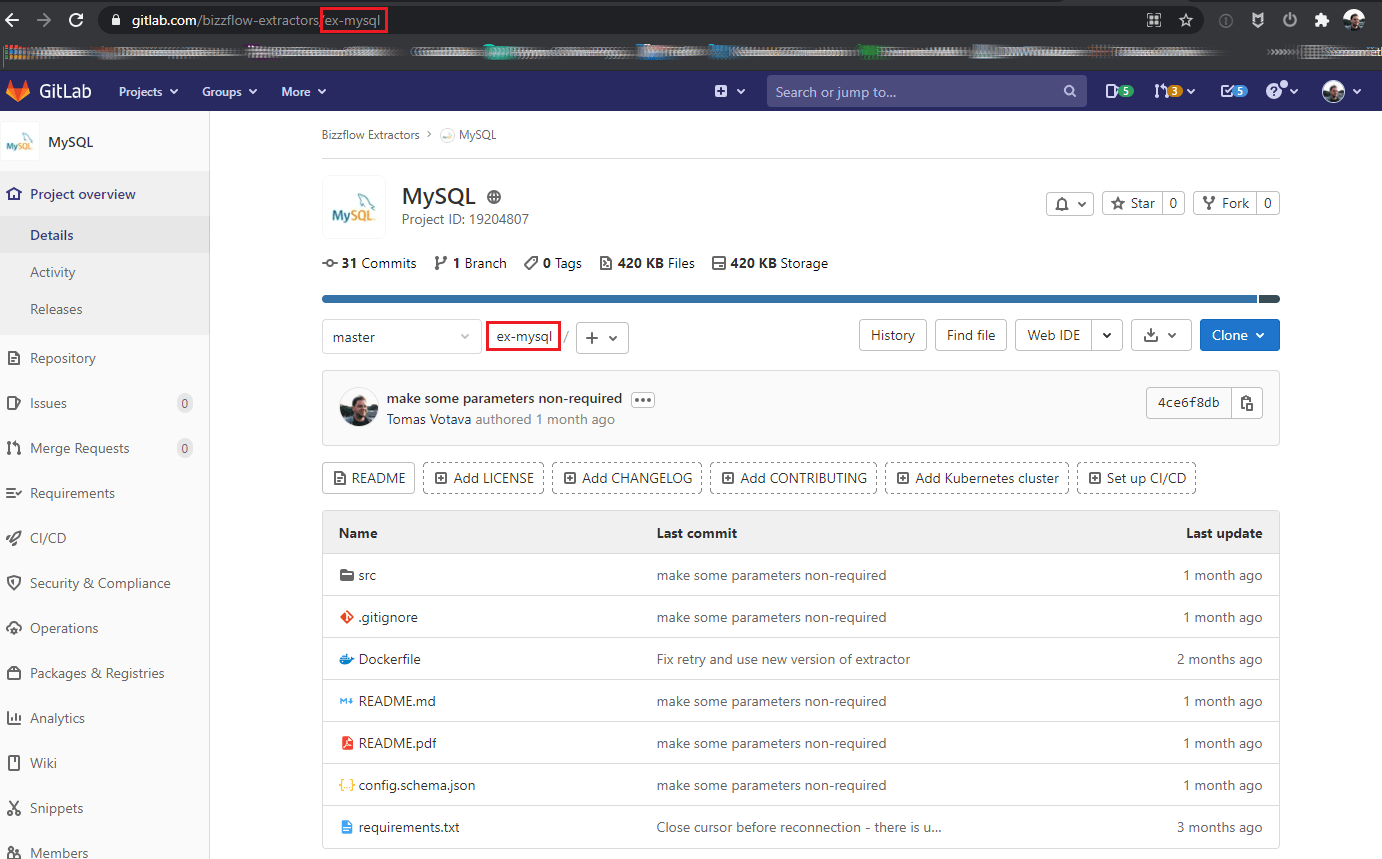Open the src folder
This screenshot has height=859, width=1382.
click(x=367, y=575)
